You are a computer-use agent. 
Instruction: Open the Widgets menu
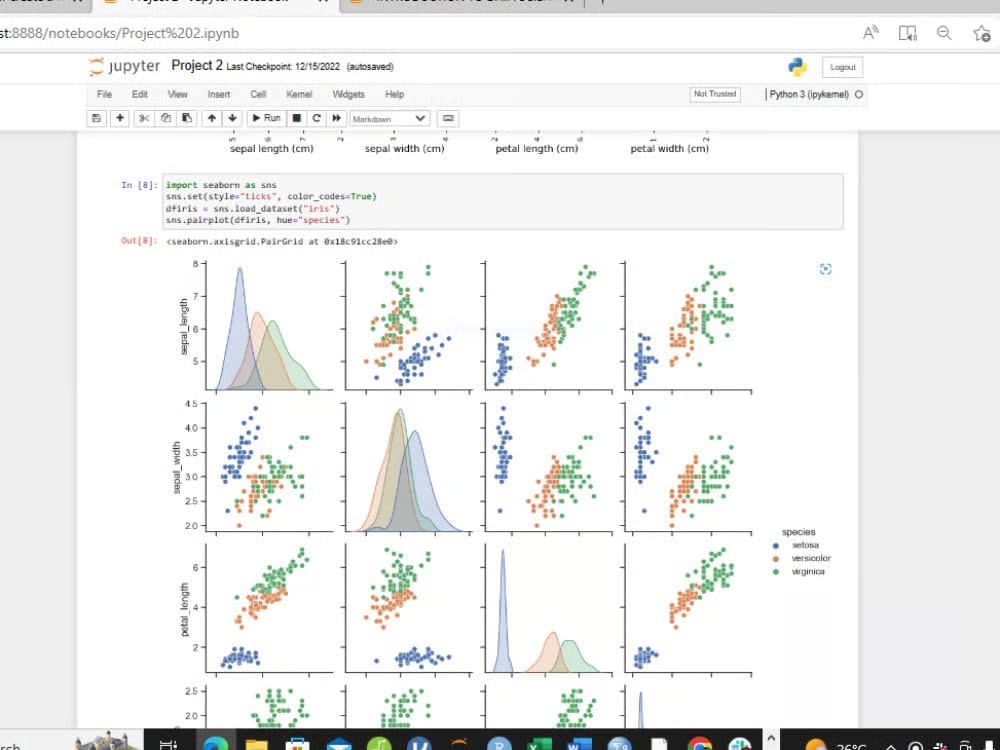coord(348,94)
